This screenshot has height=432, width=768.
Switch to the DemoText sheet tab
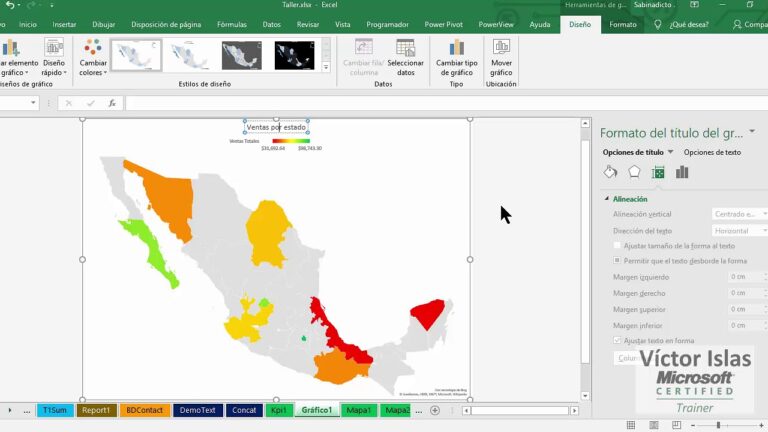pyautogui.click(x=197, y=410)
